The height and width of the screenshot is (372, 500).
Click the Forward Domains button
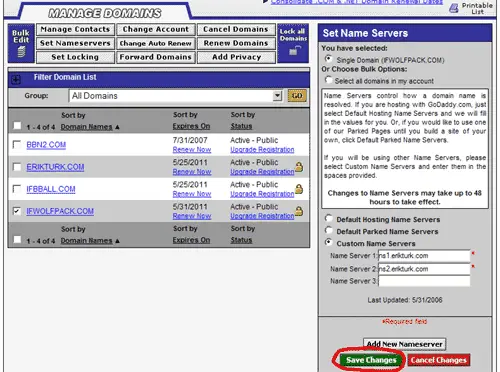(x=156, y=57)
